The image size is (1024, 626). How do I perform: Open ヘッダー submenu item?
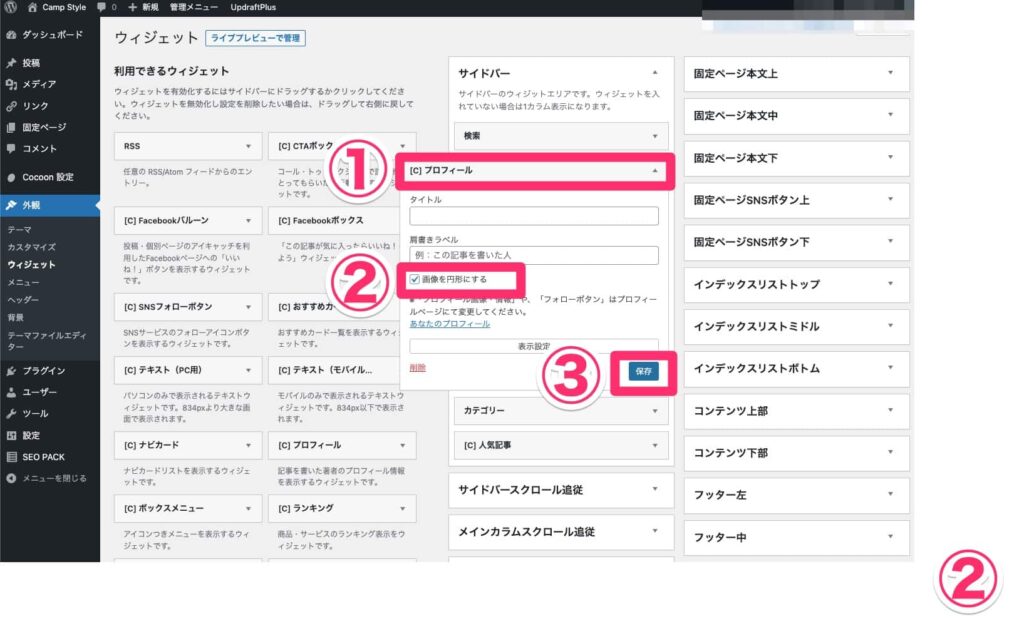point(24,300)
